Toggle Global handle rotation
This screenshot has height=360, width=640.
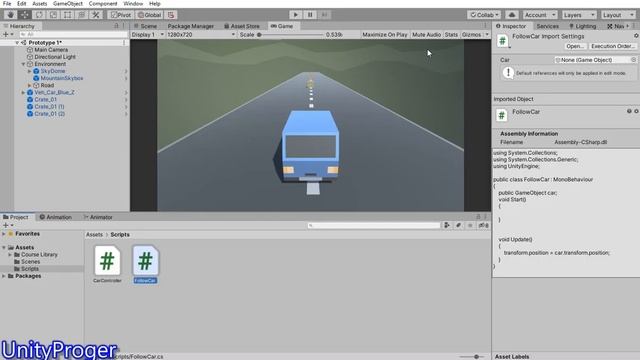click(149, 15)
